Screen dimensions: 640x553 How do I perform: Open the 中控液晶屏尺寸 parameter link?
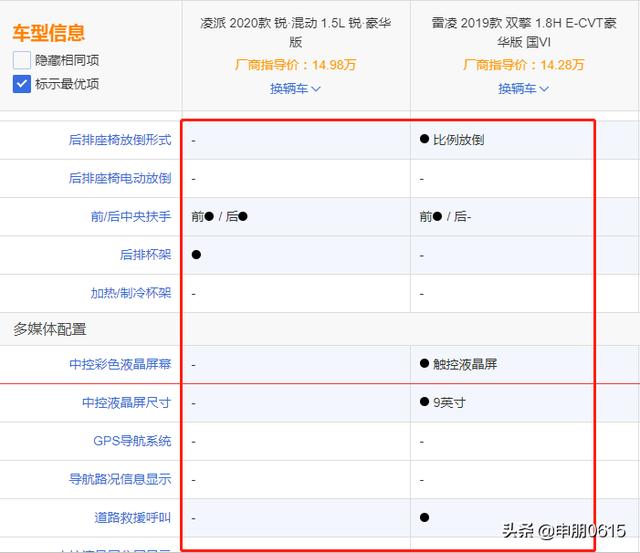tap(126, 403)
